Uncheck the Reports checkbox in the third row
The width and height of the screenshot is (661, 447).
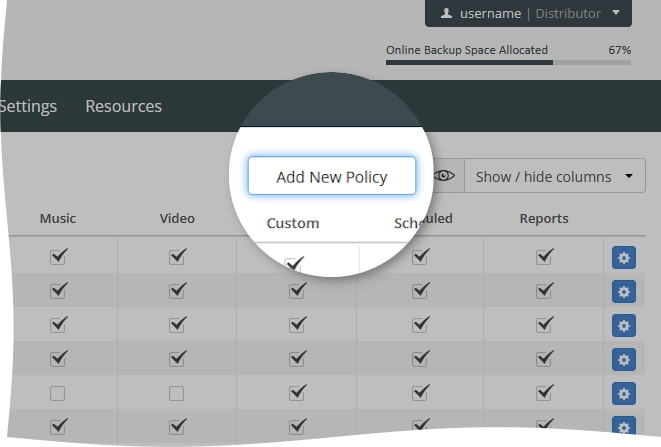pyautogui.click(x=544, y=325)
